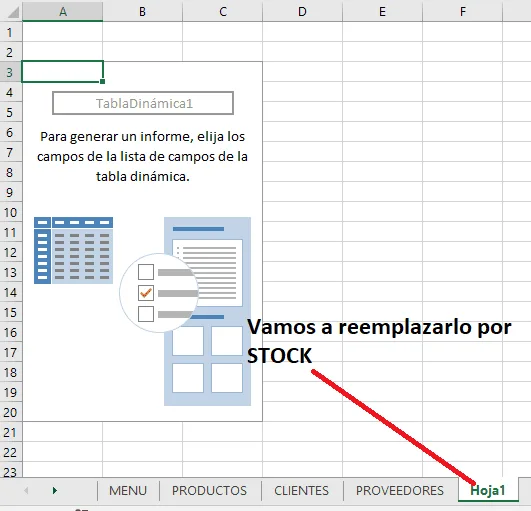Select column A header

(63, 11)
